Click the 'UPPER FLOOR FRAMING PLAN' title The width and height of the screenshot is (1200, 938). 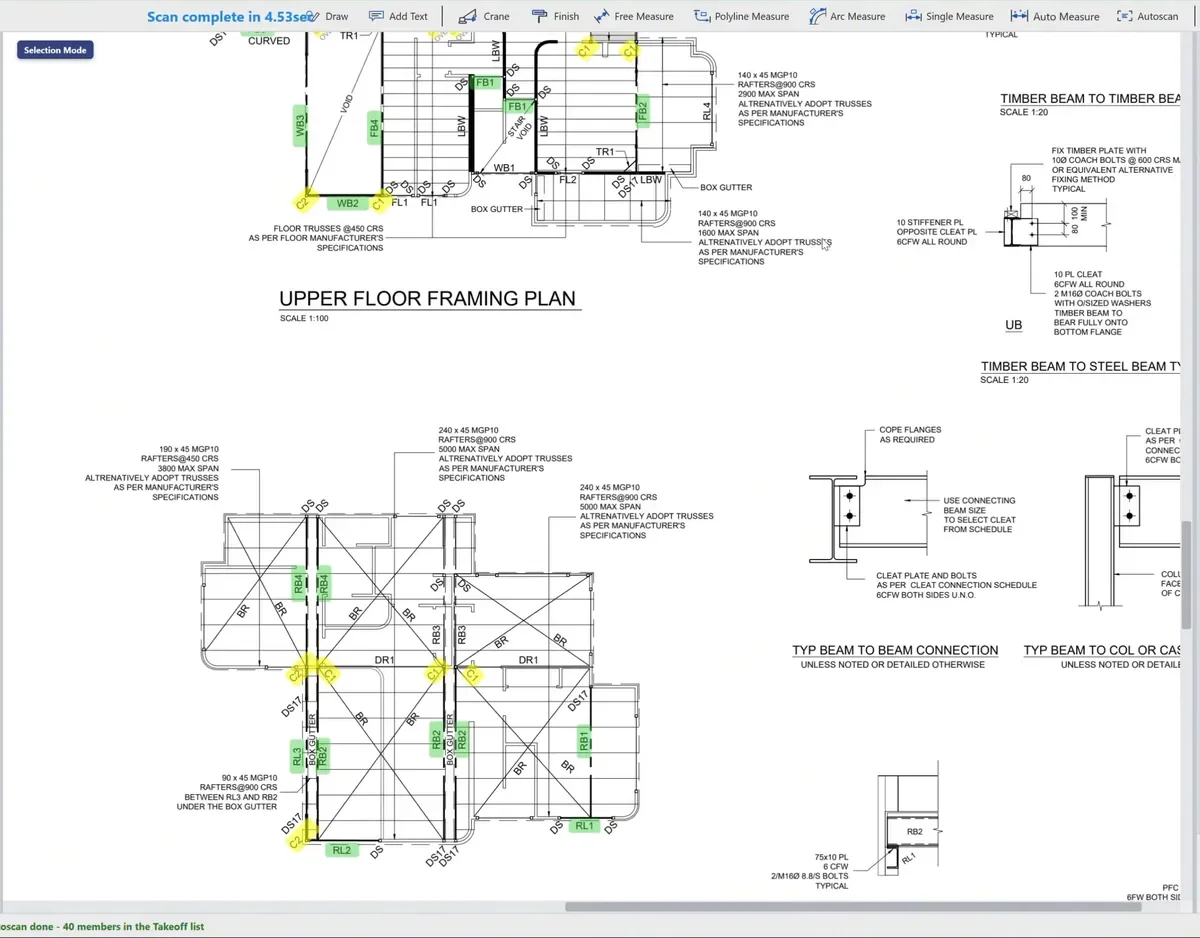click(x=427, y=298)
